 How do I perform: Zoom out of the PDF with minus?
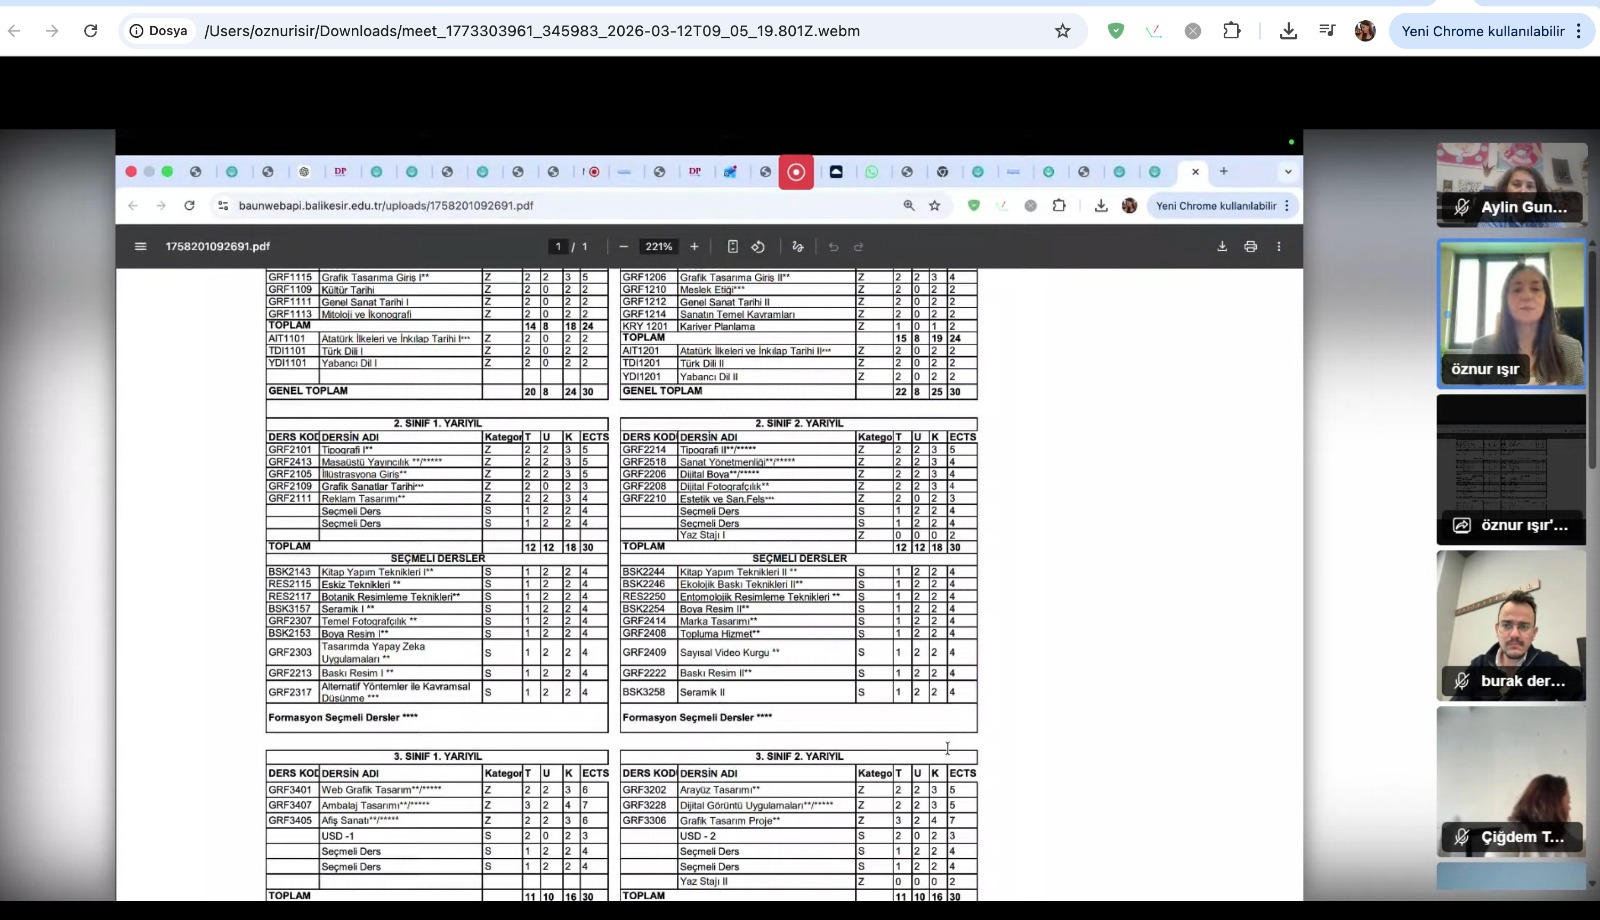click(624, 247)
